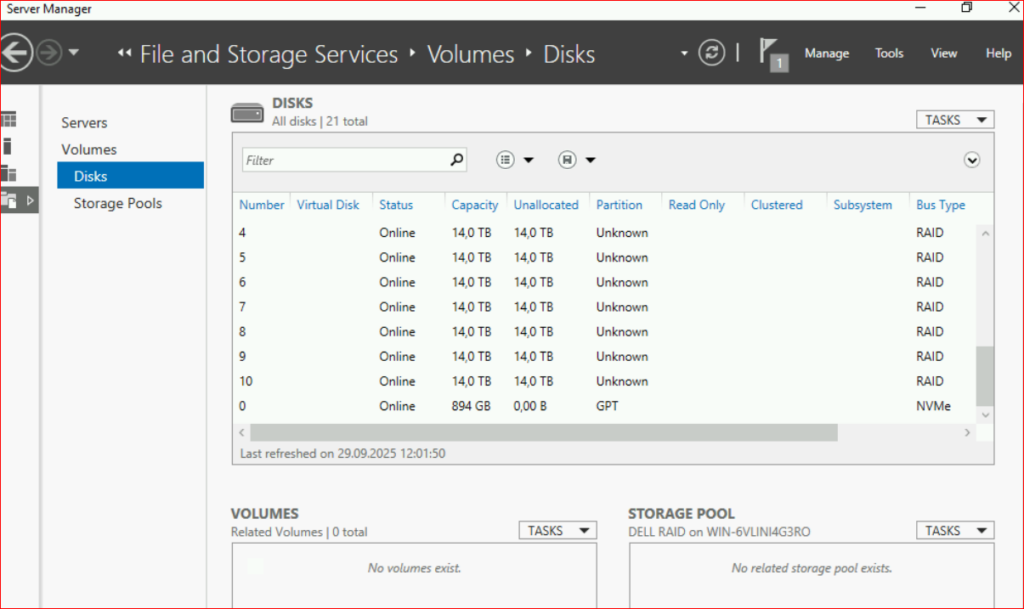Click the All Servers icon in sidebar
Screen dimensions: 1024x609
point(9,173)
